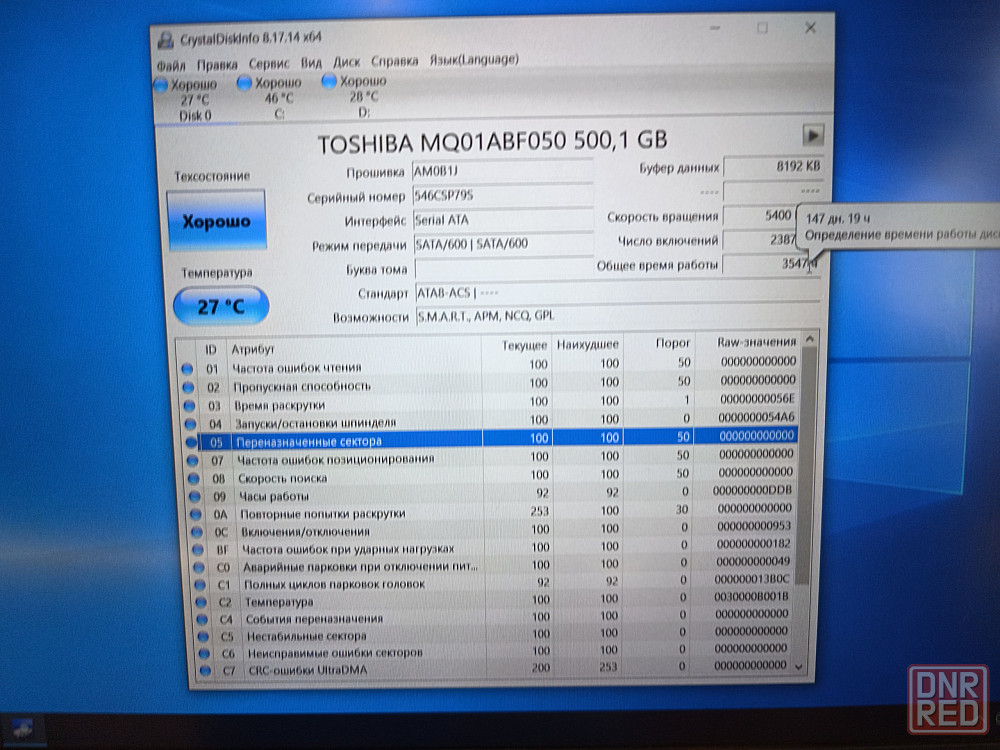Select Disk 0 status icon at 27 °C
The height and width of the screenshot is (750, 1000).
click(x=161, y=85)
